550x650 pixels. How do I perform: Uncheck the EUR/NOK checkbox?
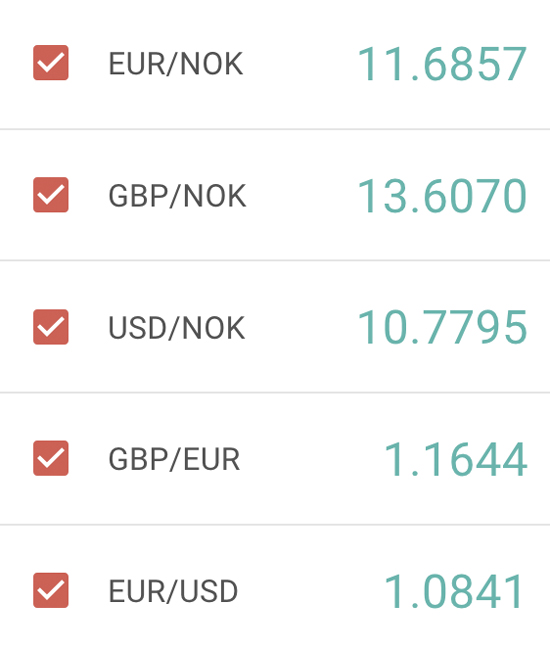point(51,63)
